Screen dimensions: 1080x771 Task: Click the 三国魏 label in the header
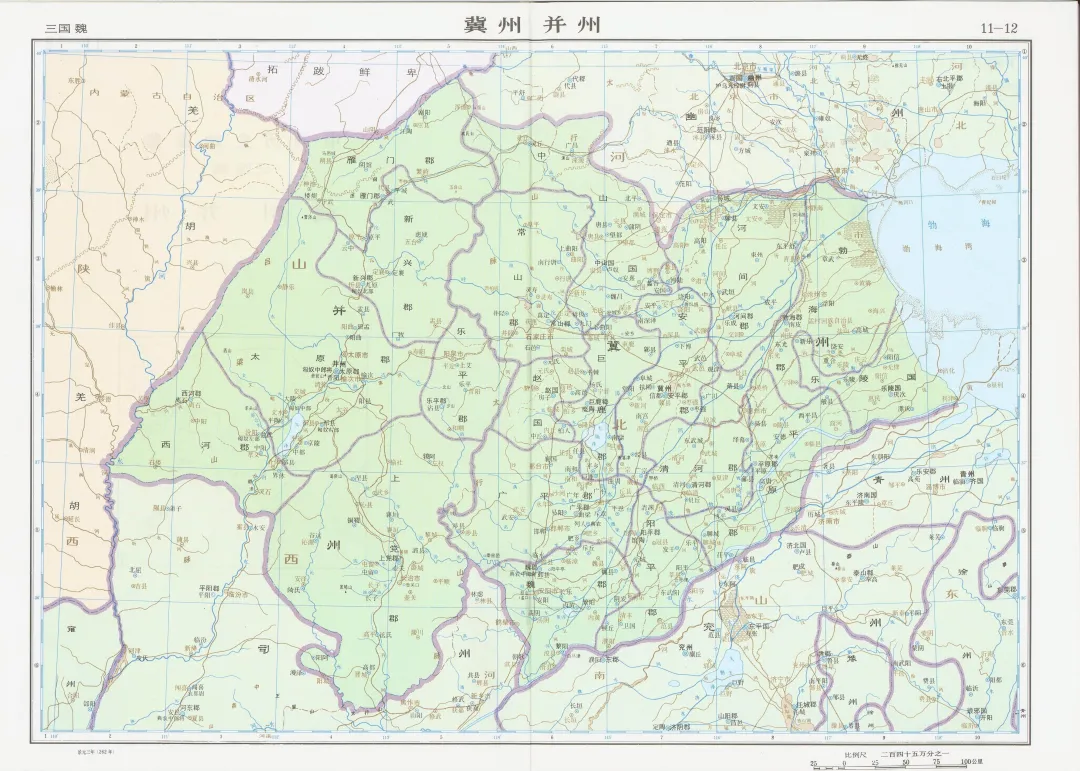pos(66,28)
